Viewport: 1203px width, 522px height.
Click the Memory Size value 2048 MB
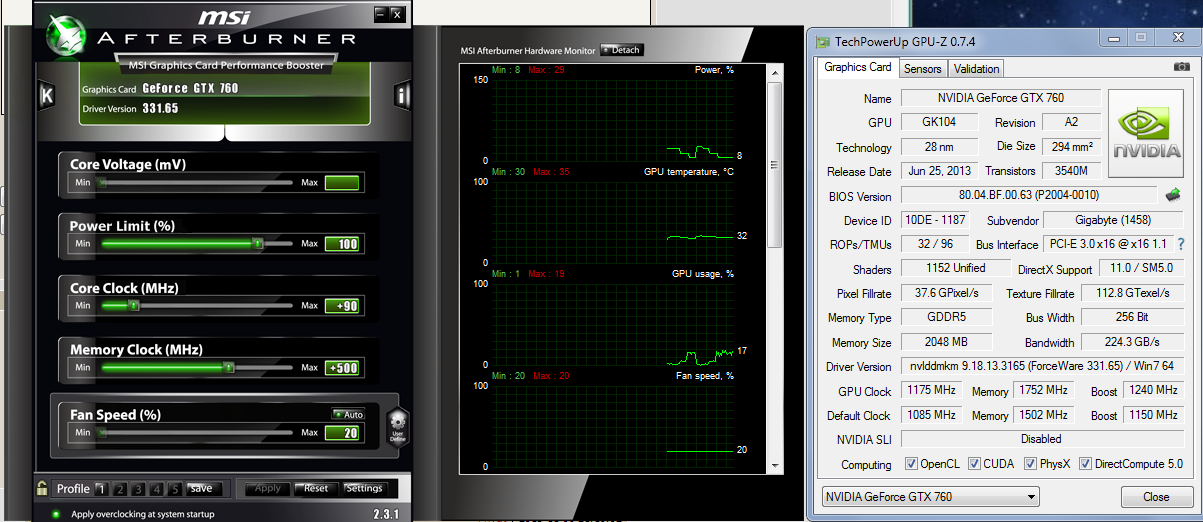coord(947,342)
